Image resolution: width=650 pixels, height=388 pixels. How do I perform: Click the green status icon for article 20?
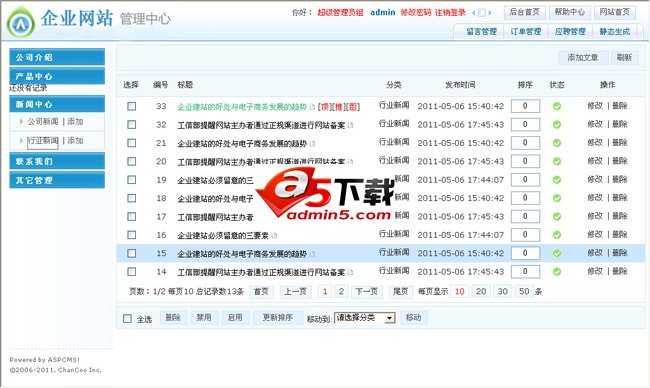click(x=557, y=161)
